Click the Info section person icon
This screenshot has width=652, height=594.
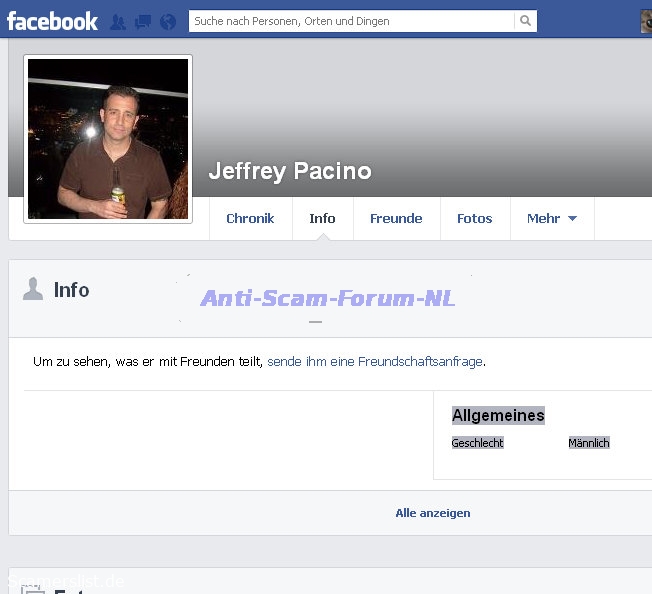(33, 290)
